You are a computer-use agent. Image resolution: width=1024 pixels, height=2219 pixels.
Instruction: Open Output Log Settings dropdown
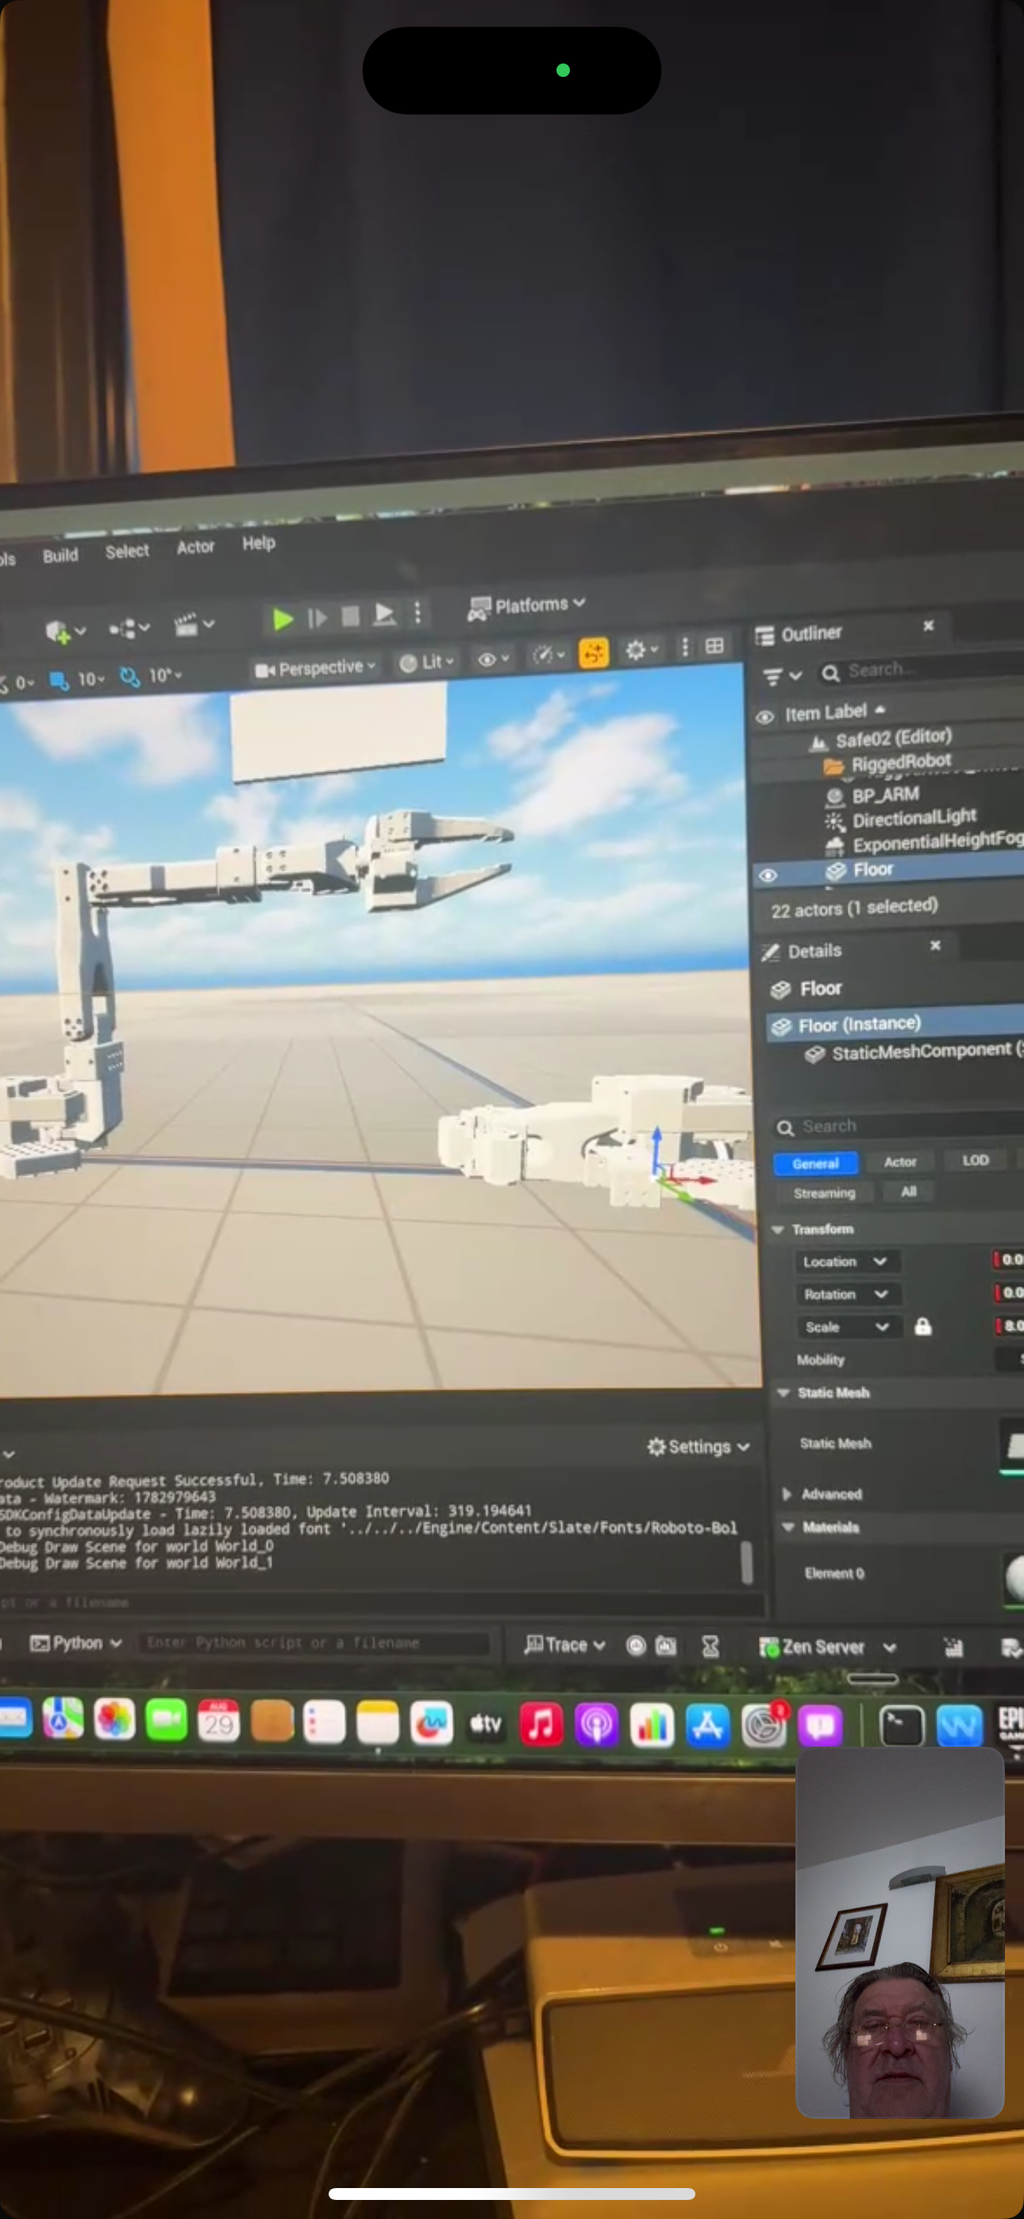point(698,1446)
